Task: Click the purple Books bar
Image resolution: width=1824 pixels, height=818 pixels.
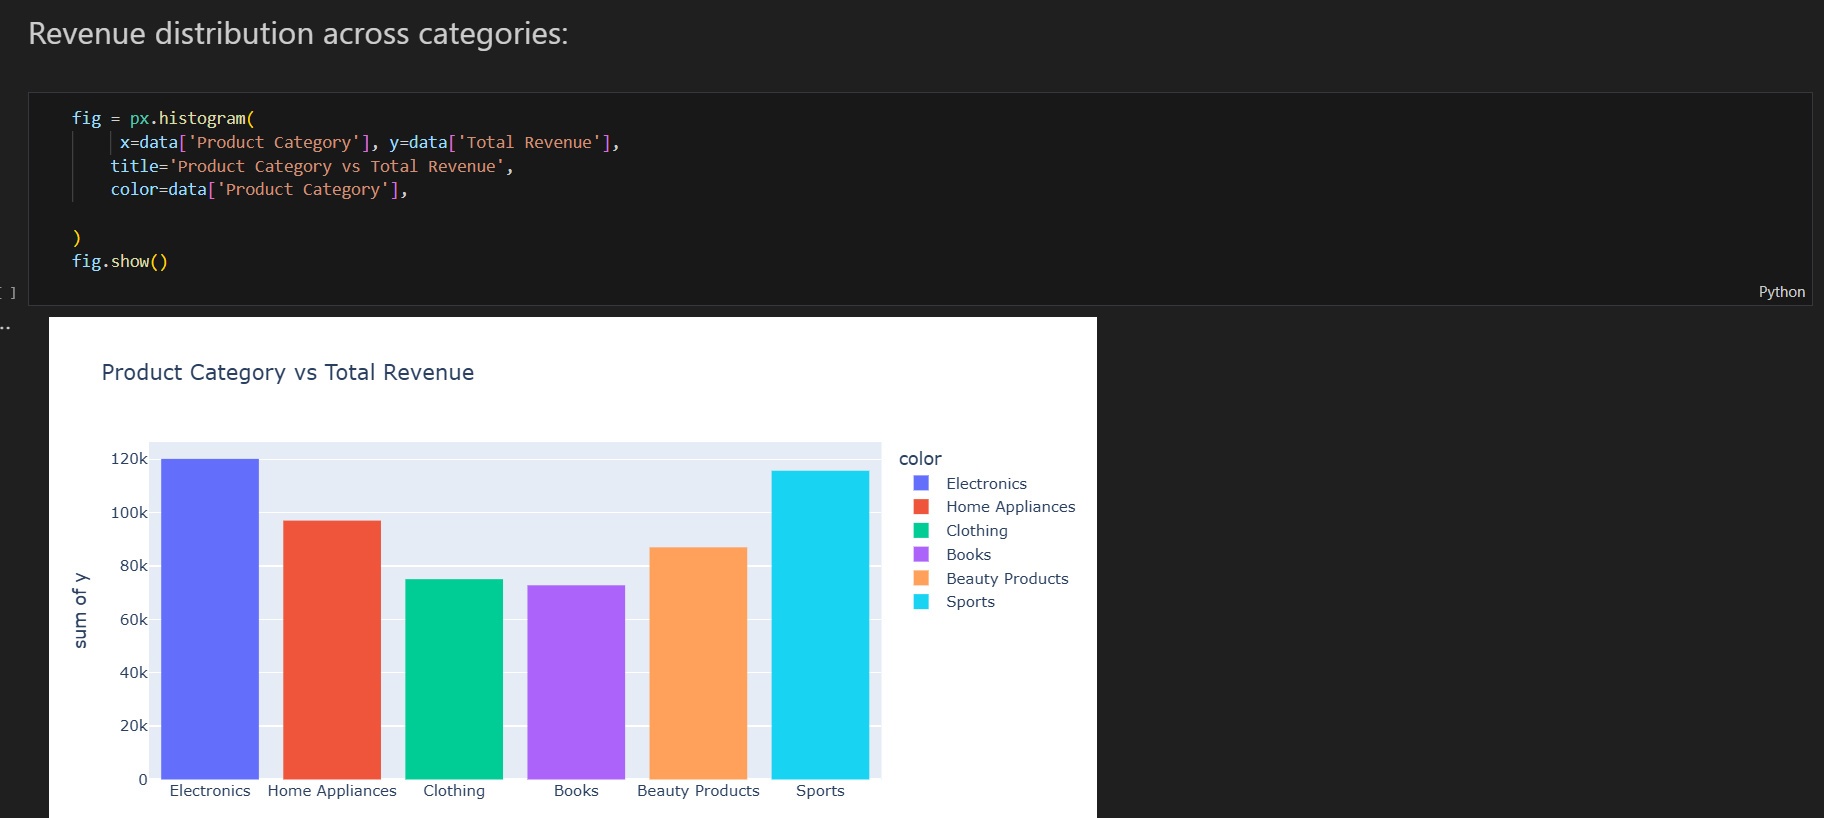Action: [x=576, y=682]
